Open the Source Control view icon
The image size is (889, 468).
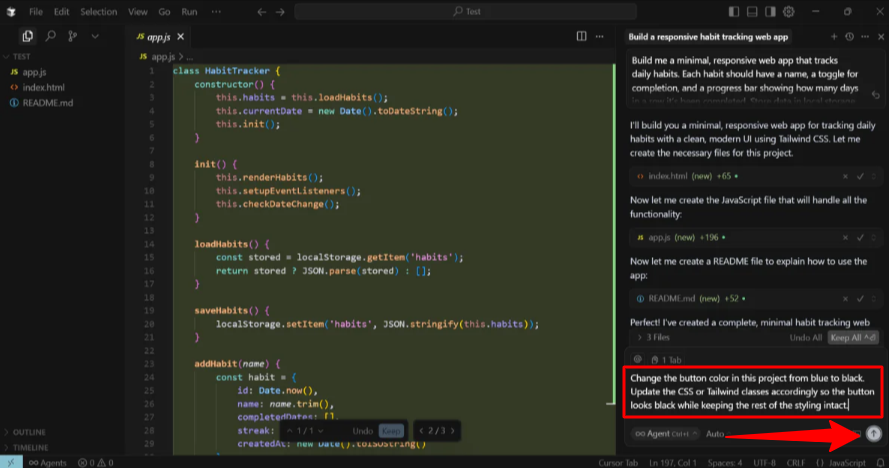[x=72, y=36]
